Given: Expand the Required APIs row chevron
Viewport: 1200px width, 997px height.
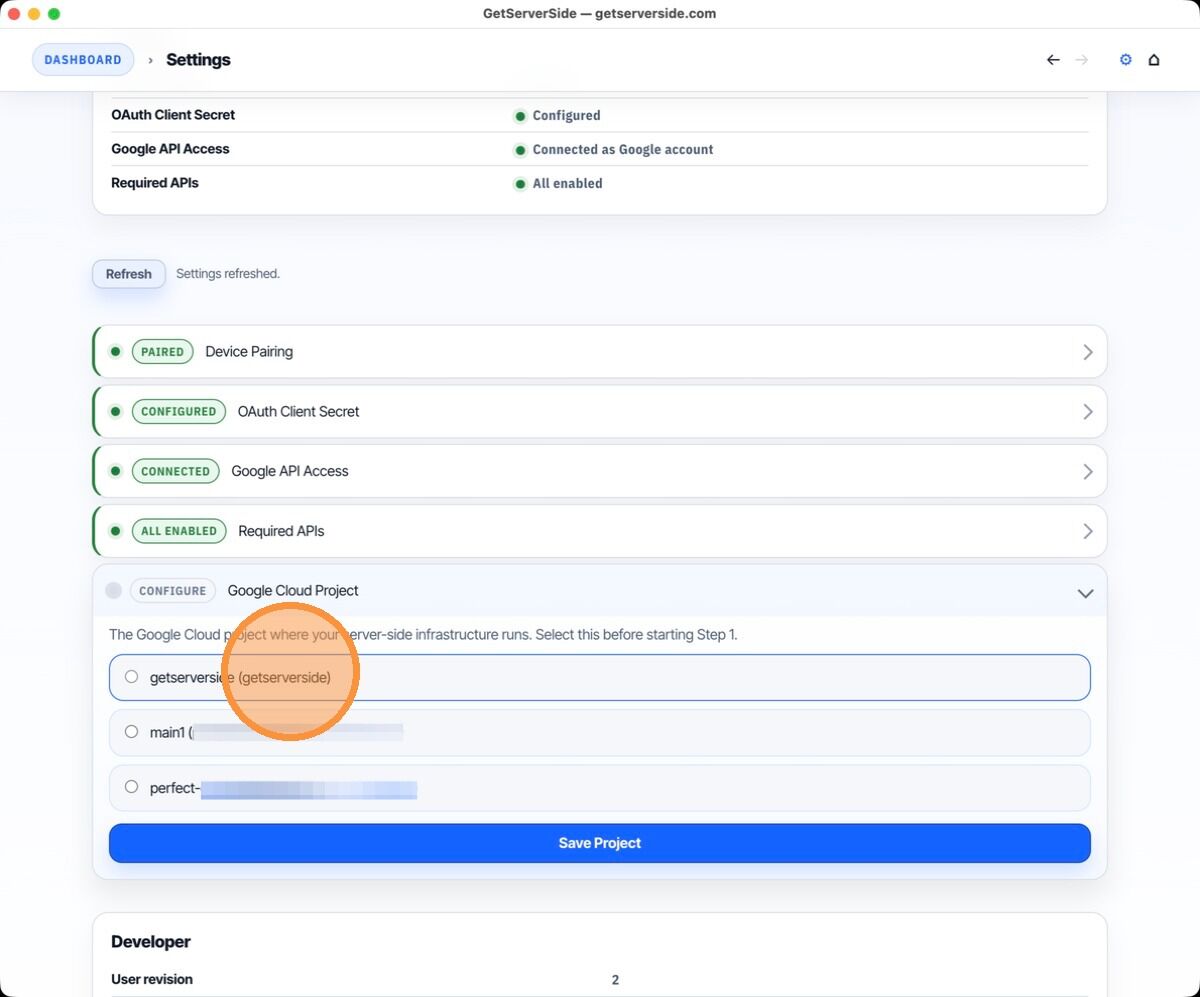Looking at the screenshot, I should (x=1087, y=531).
